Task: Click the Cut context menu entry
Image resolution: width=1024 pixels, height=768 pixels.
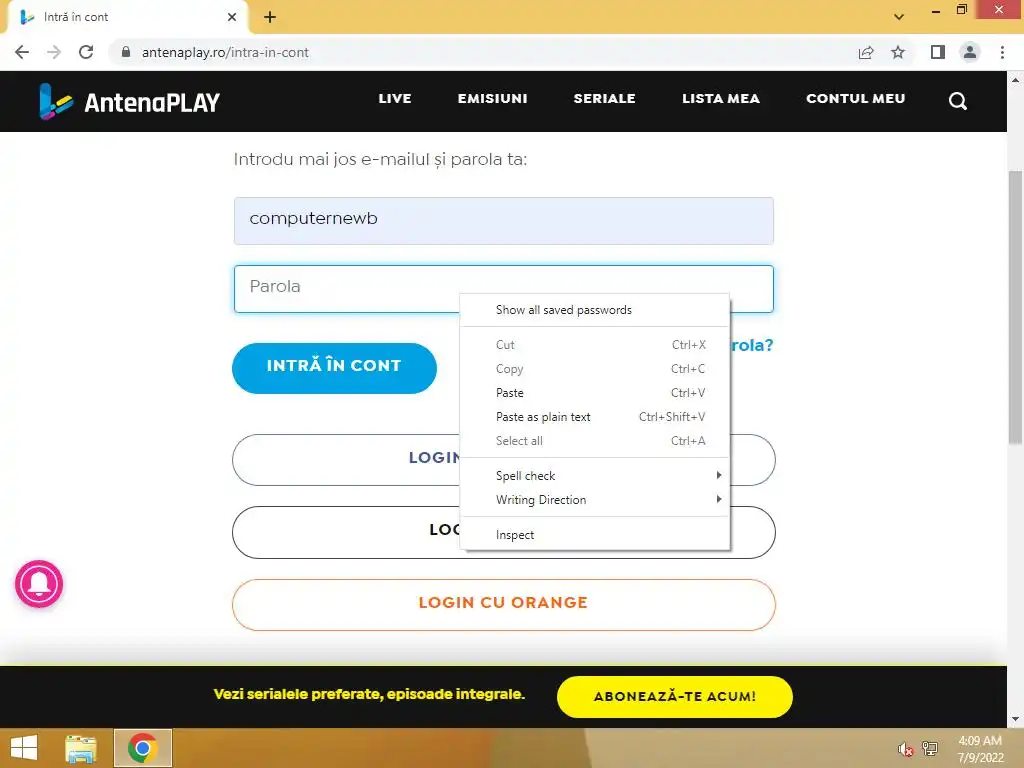Action: click(594, 345)
